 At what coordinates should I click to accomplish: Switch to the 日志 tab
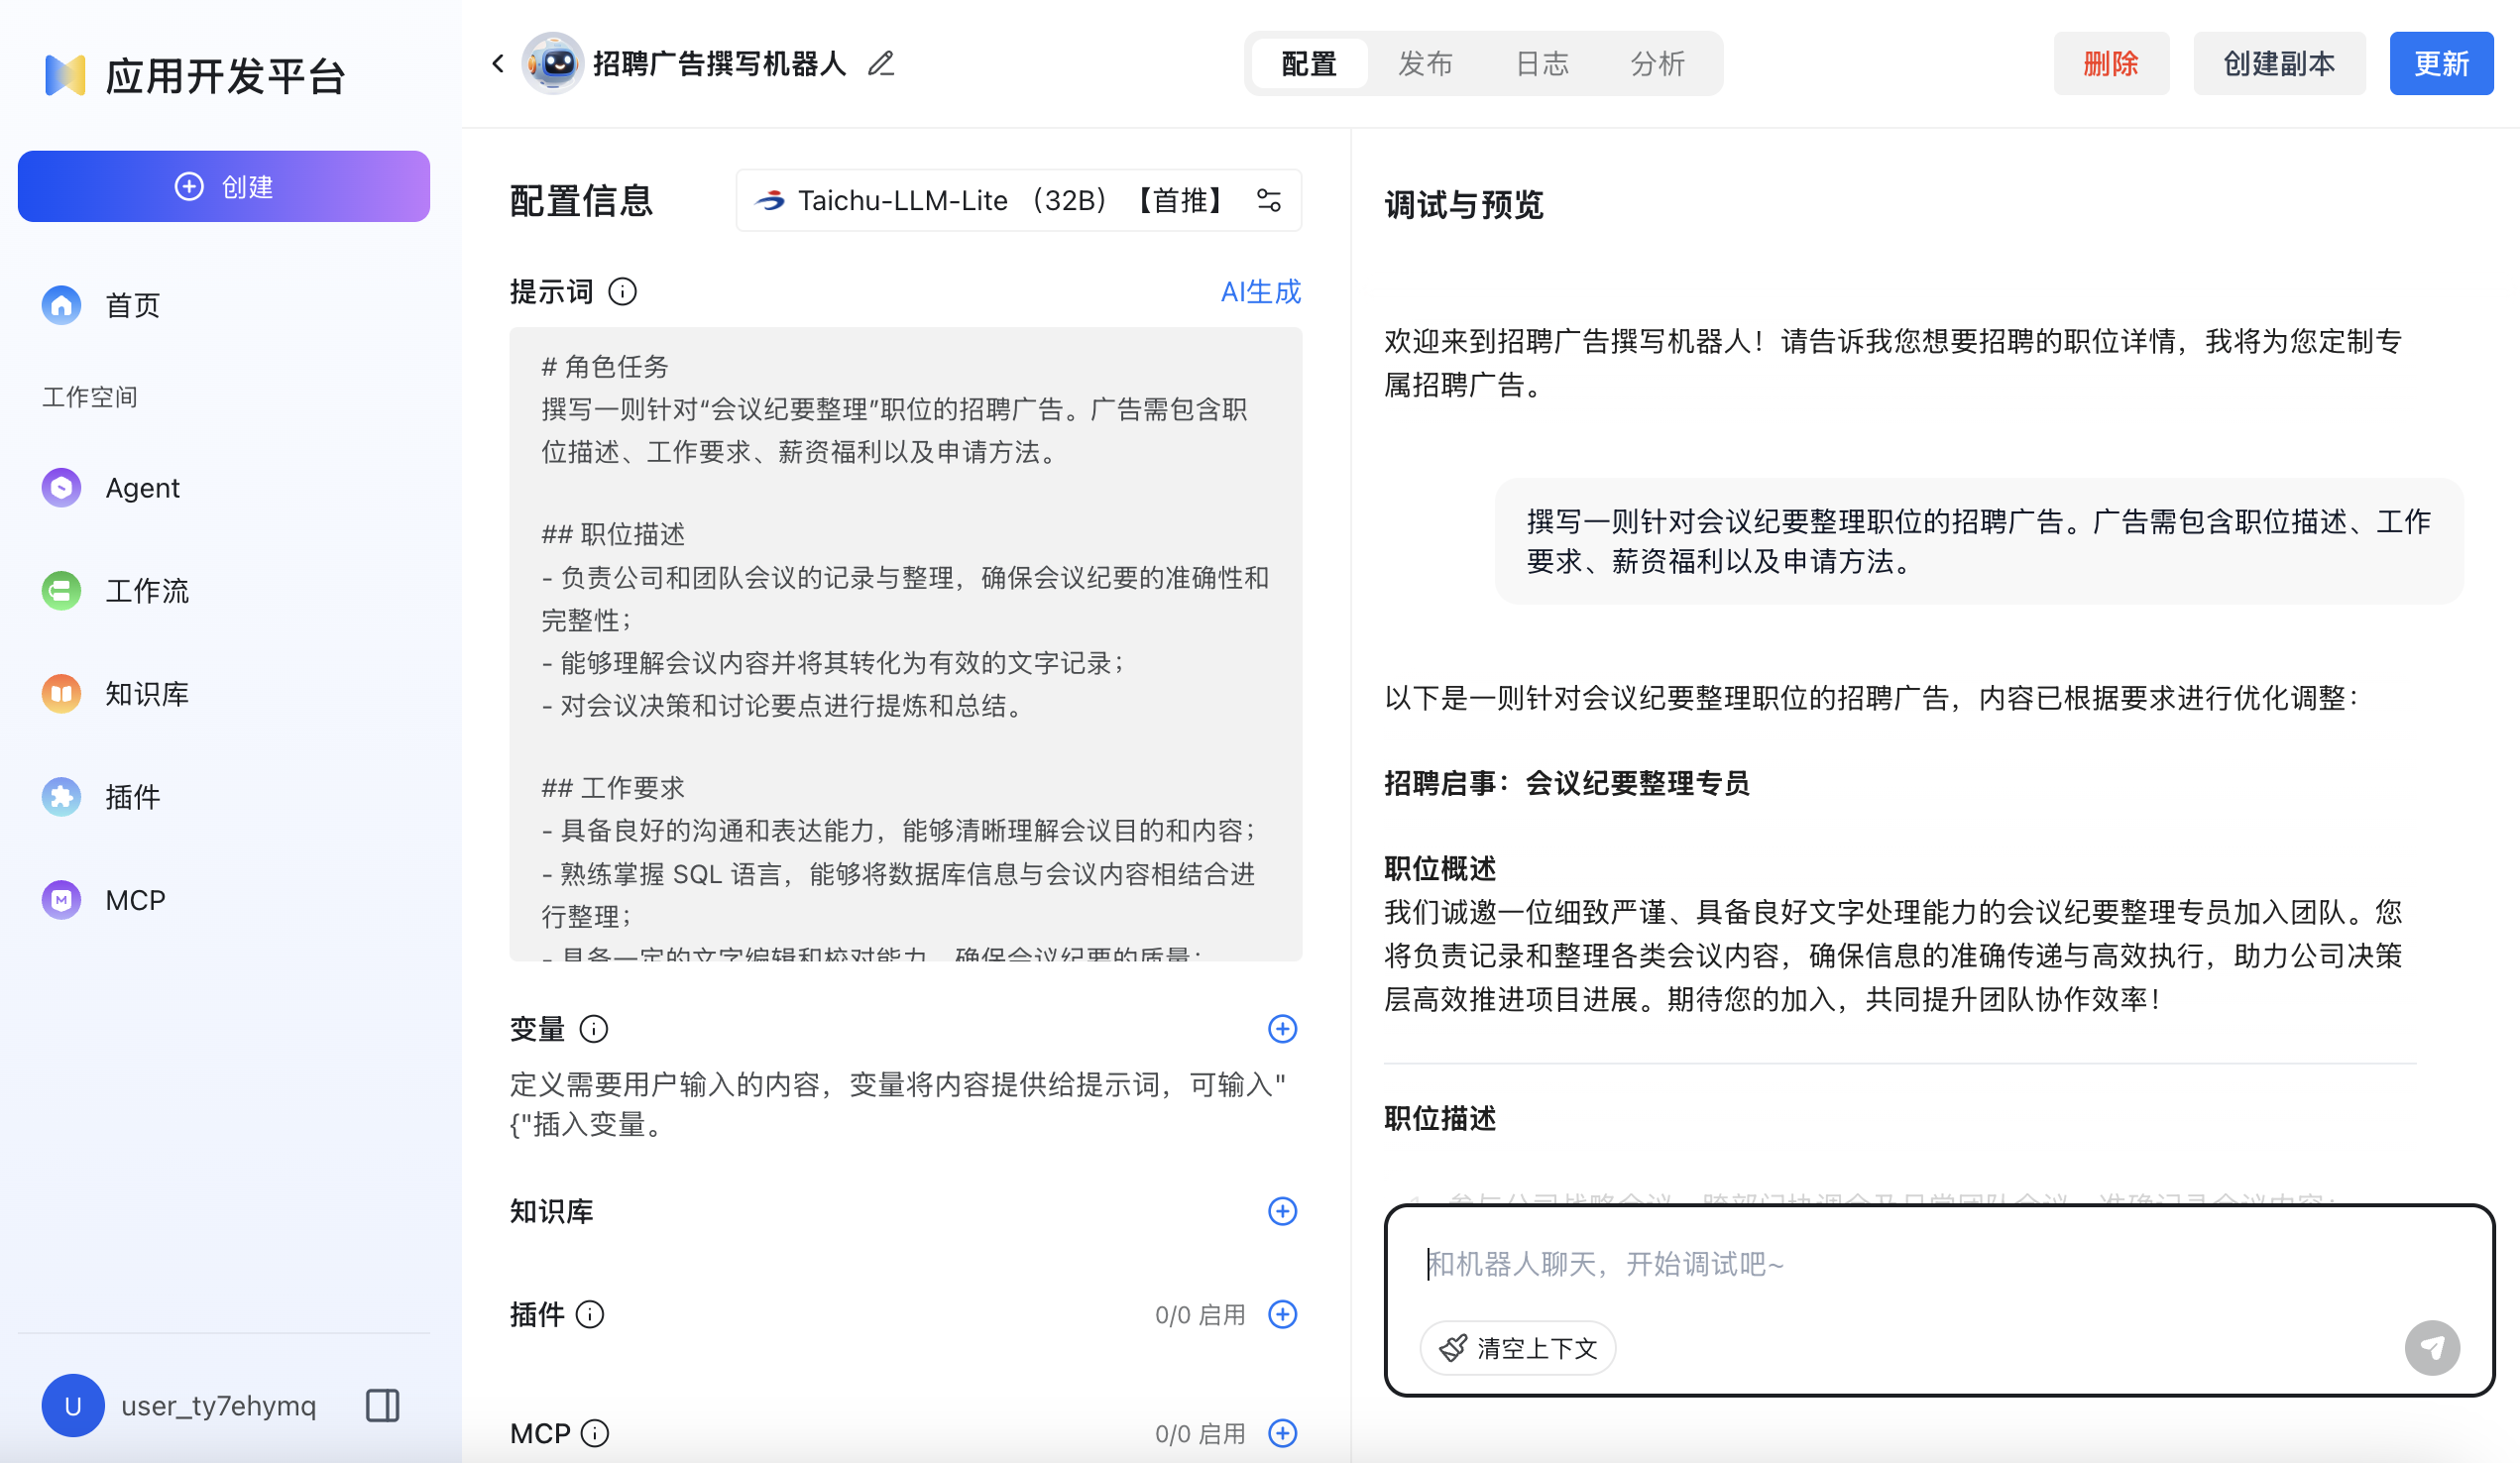[1541, 63]
